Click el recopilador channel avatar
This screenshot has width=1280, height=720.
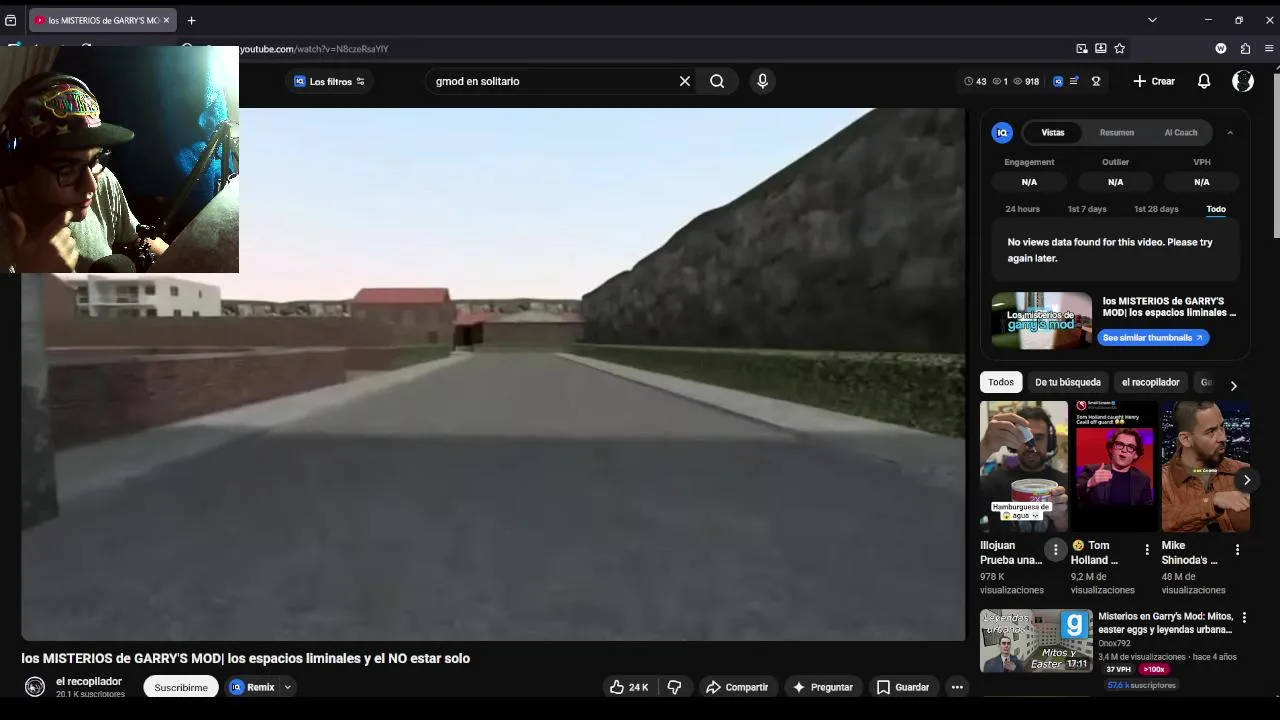click(35, 687)
